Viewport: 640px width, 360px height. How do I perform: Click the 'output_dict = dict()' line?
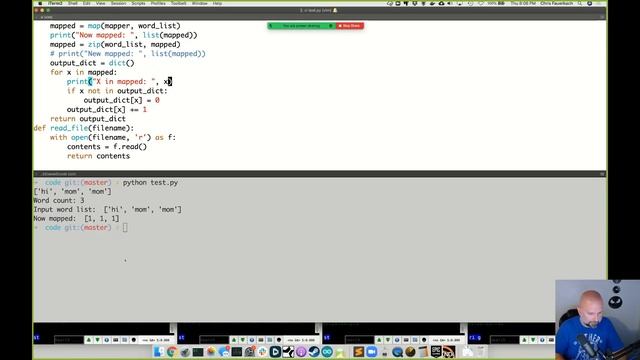[92, 63]
